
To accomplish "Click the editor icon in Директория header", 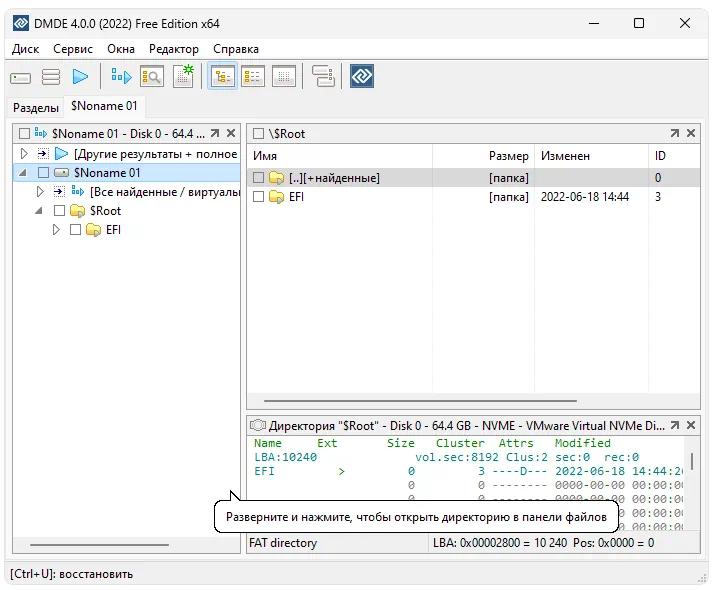I will 258,426.
